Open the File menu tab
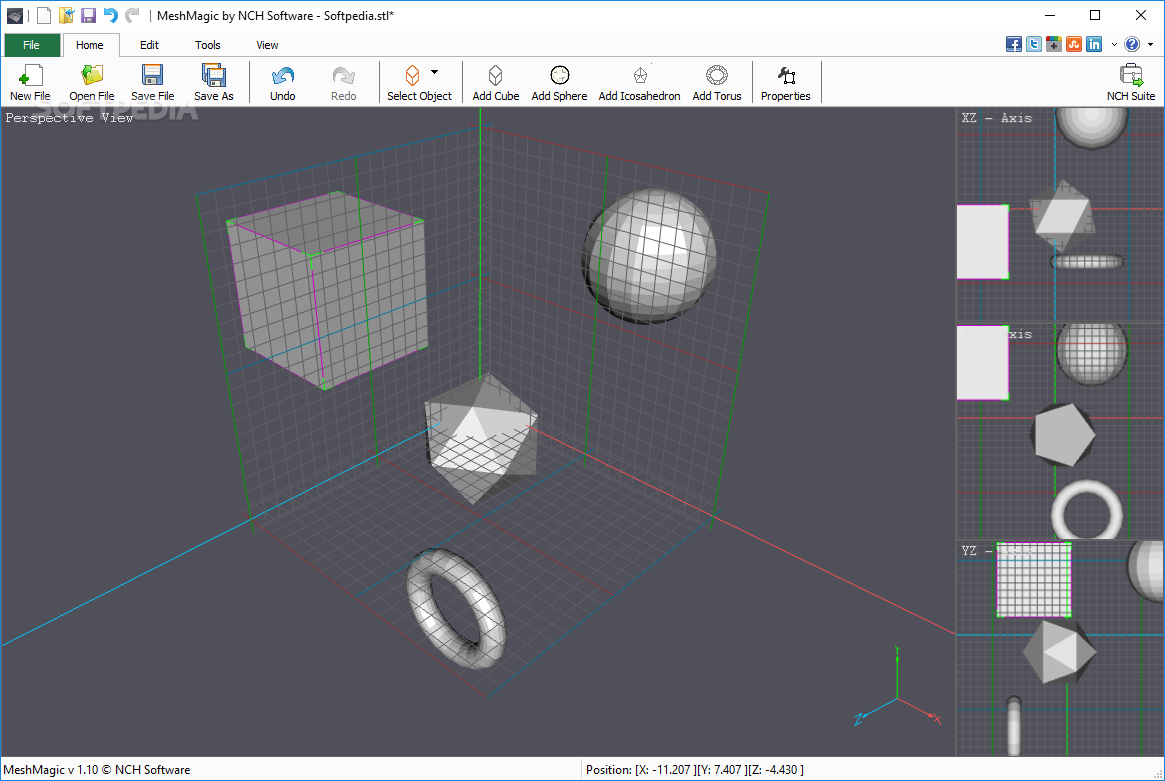This screenshot has width=1165, height=781. coord(31,45)
